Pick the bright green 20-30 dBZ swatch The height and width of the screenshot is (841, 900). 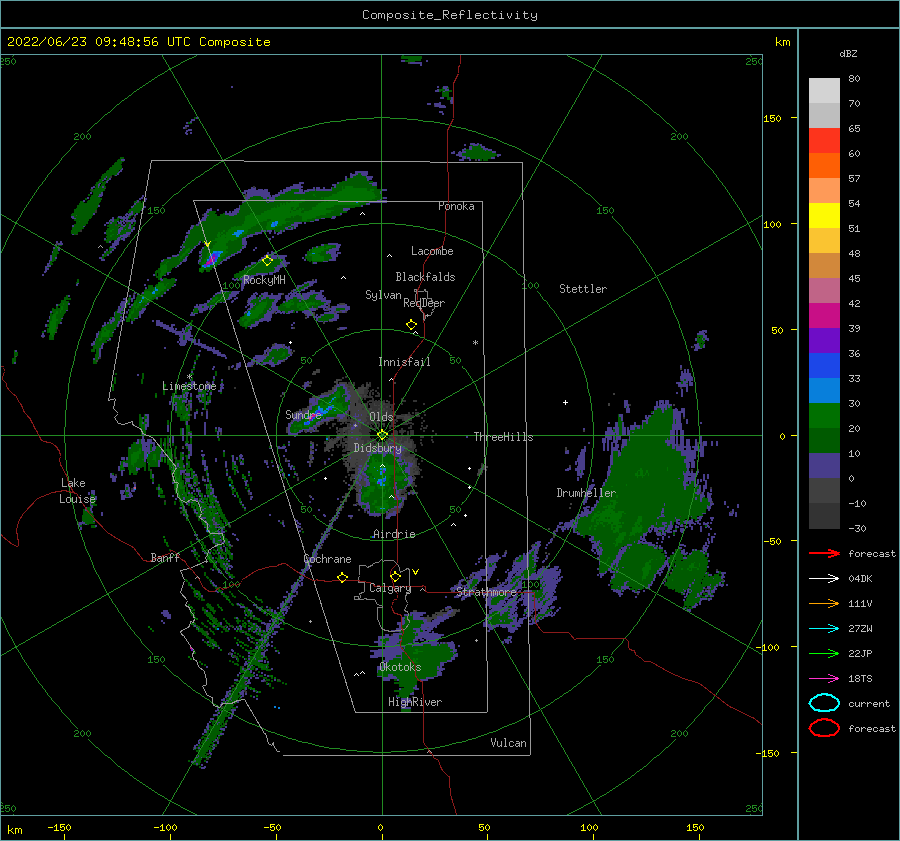point(824,415)
